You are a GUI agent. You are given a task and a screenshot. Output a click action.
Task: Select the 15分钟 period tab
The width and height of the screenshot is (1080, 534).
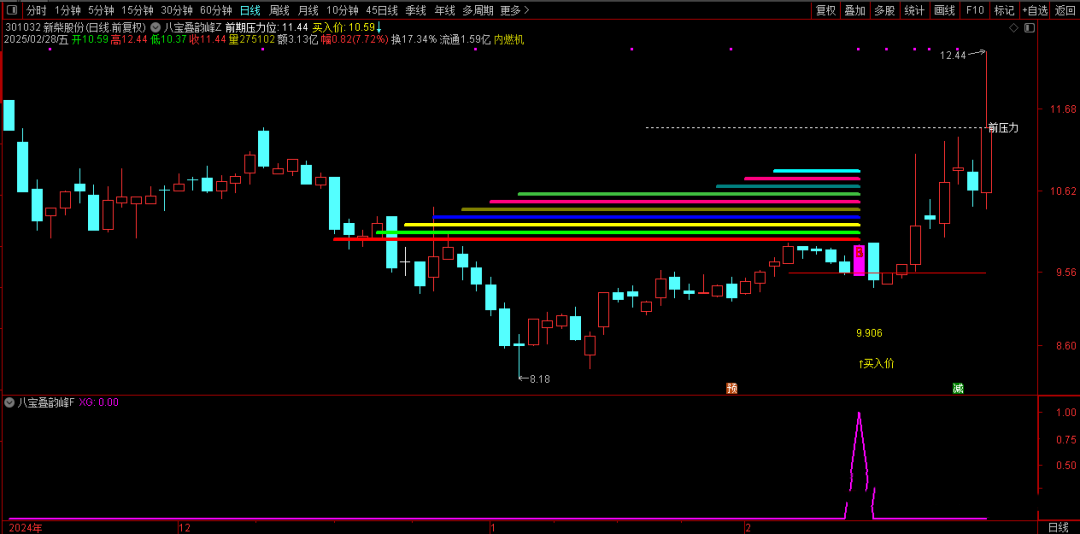coord(138,10)
